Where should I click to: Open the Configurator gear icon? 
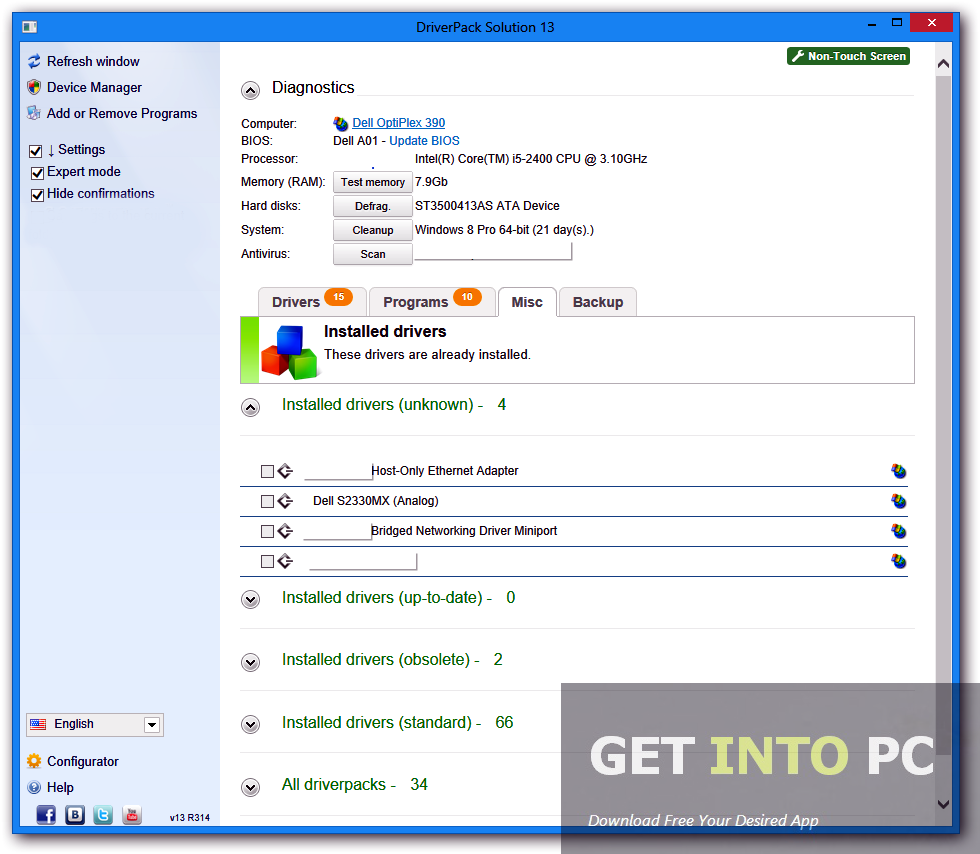click(x=34, y=761)
